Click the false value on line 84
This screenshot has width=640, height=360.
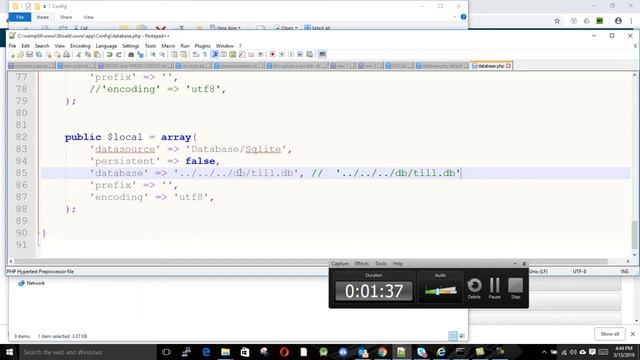200,161
